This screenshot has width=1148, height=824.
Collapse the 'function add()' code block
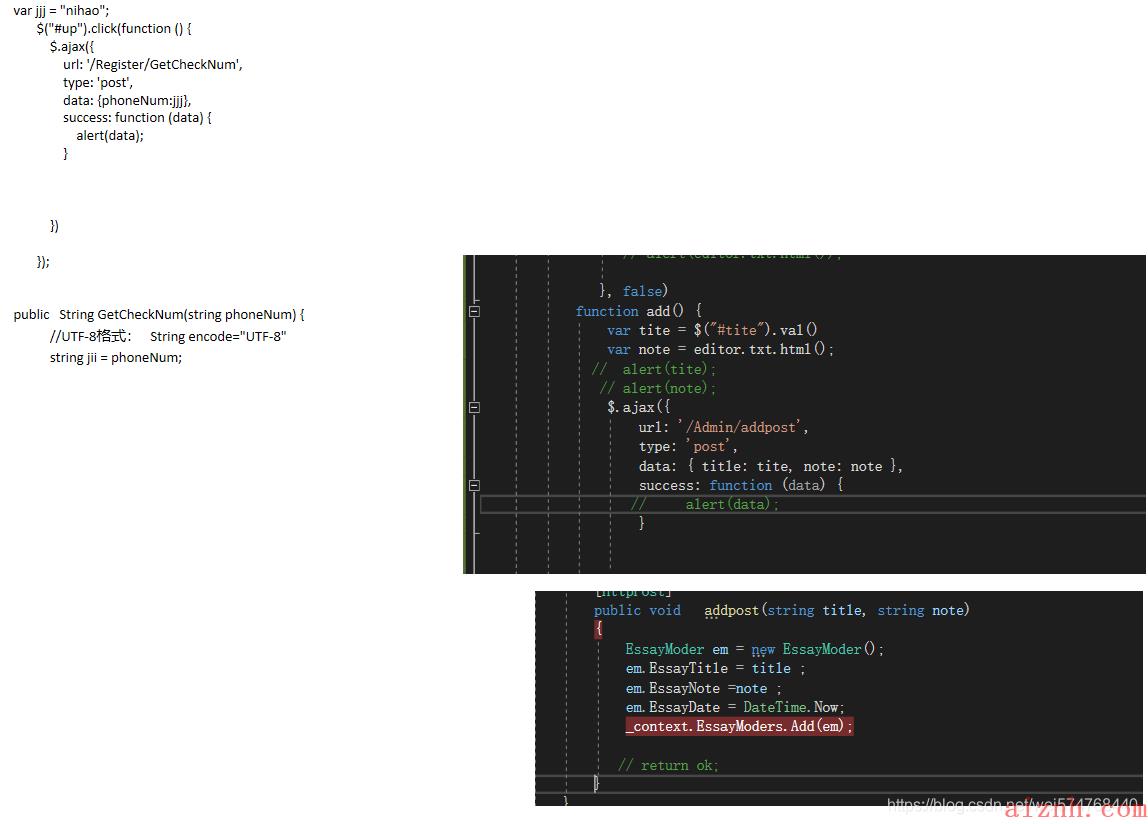(x=474, y=311)
